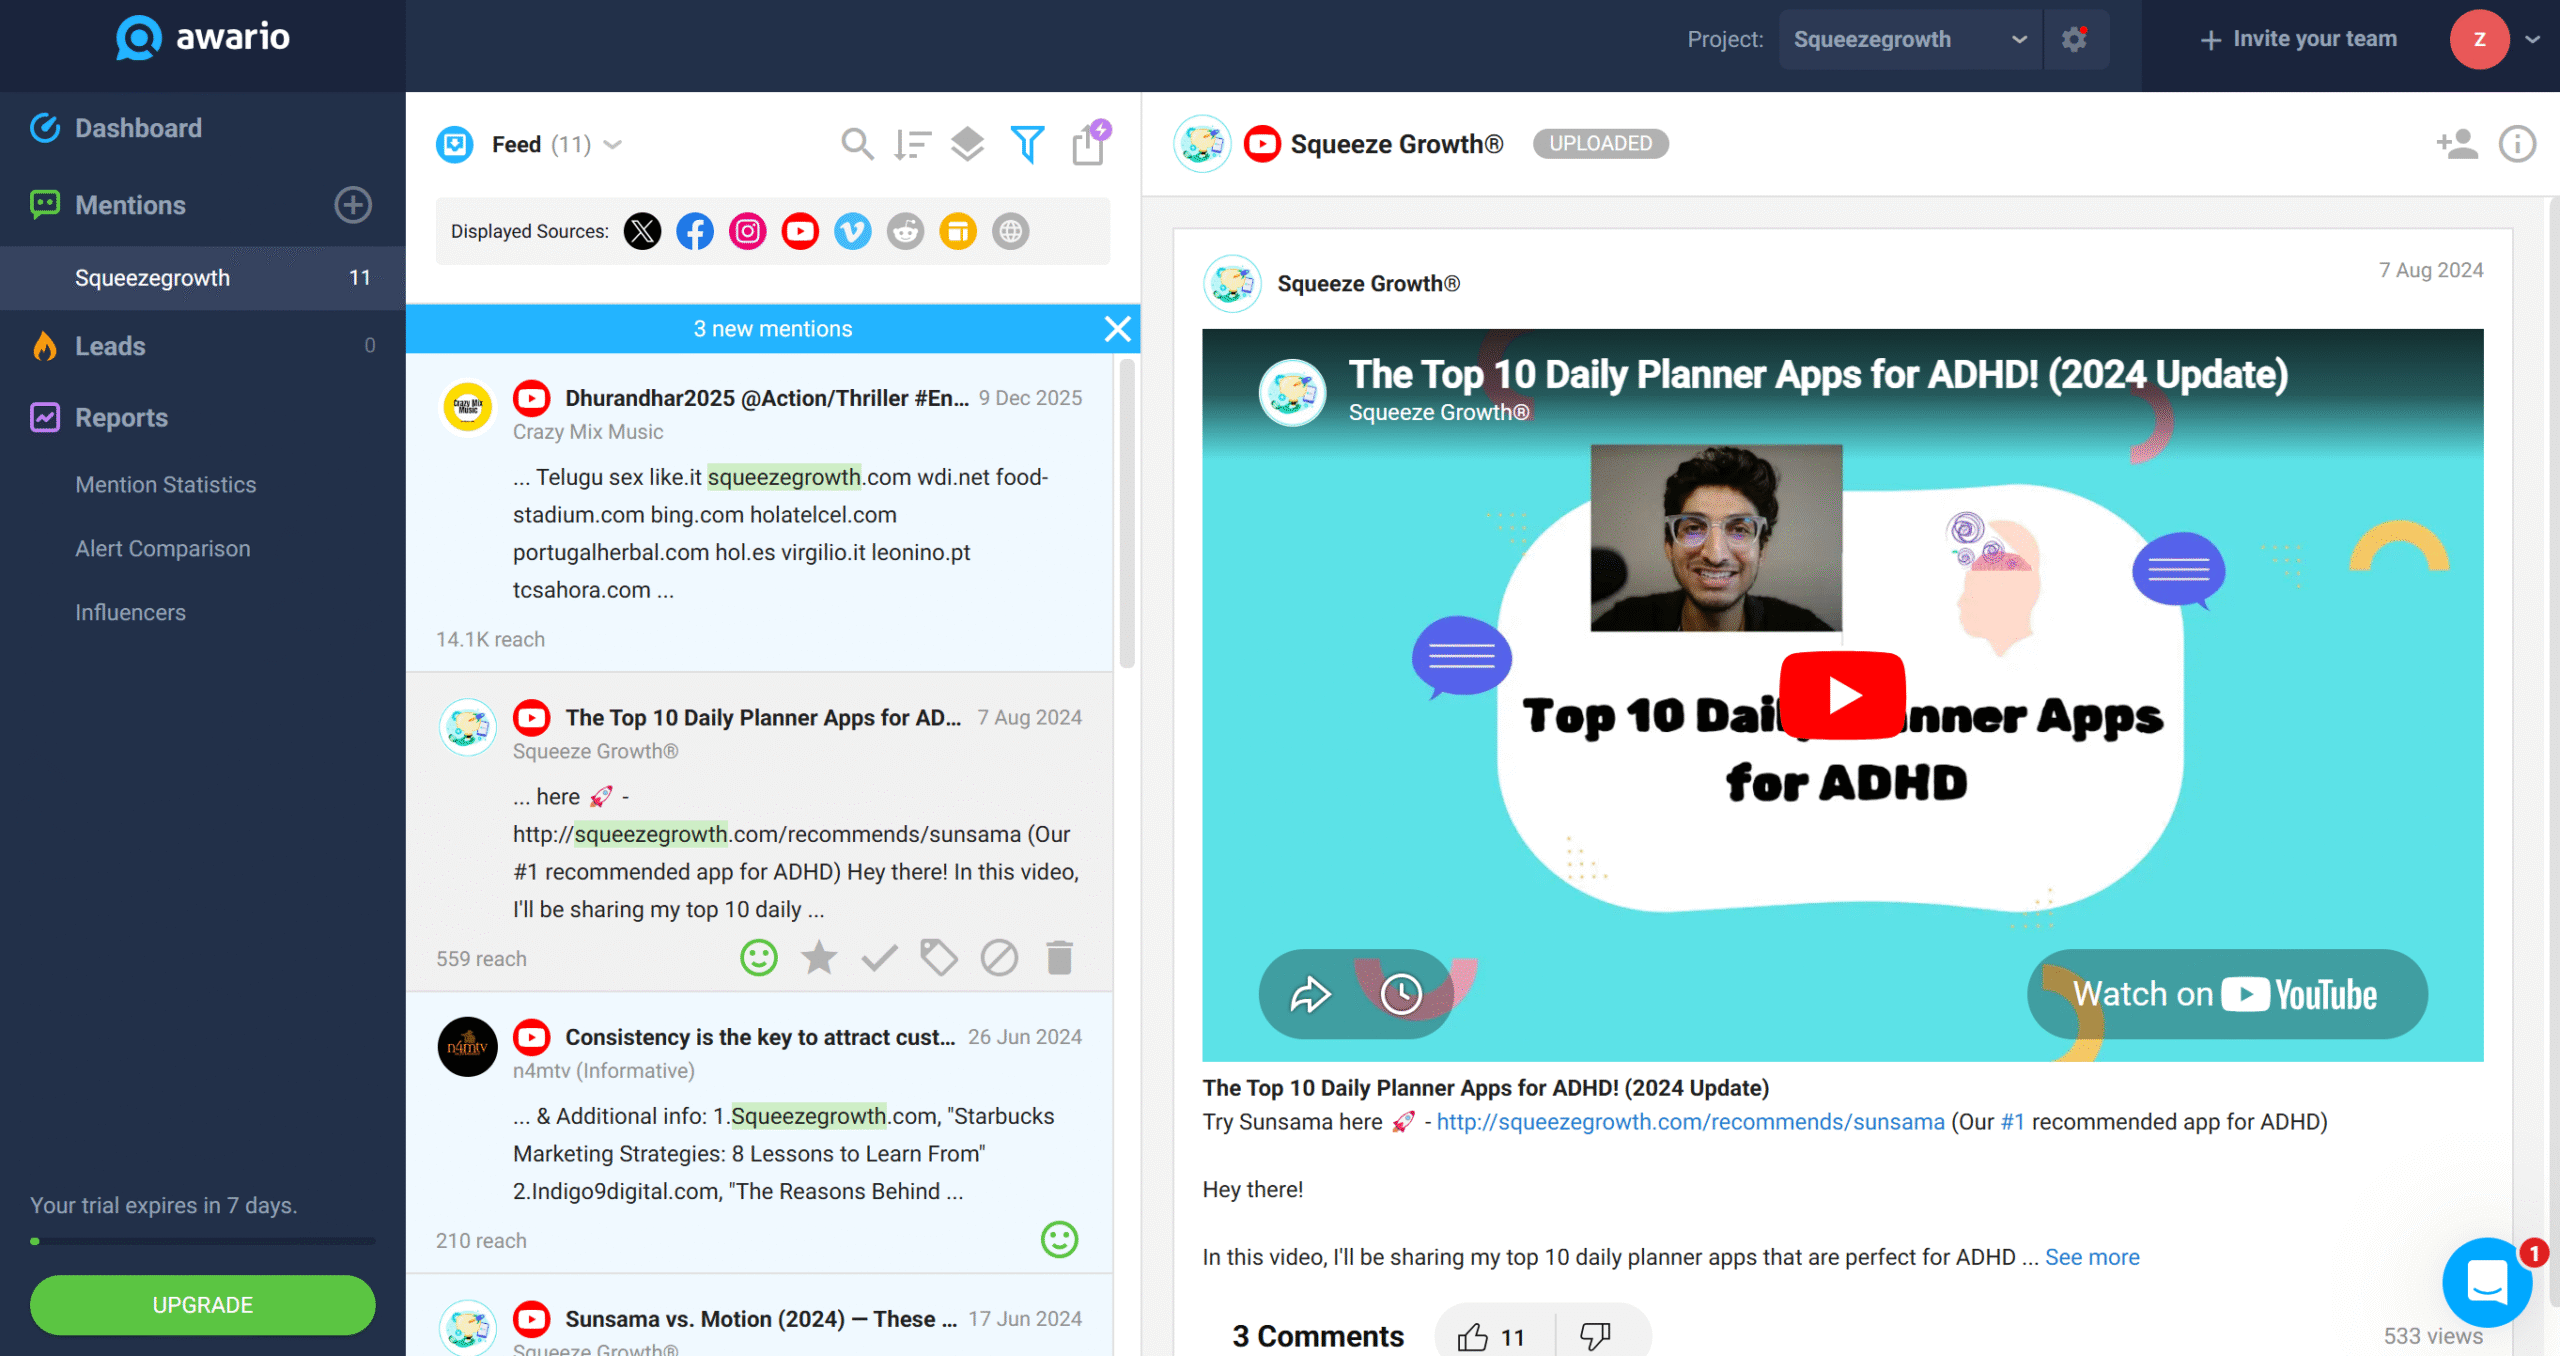
Task: Click the green UPGRADE button
Action: [203, 1305]
